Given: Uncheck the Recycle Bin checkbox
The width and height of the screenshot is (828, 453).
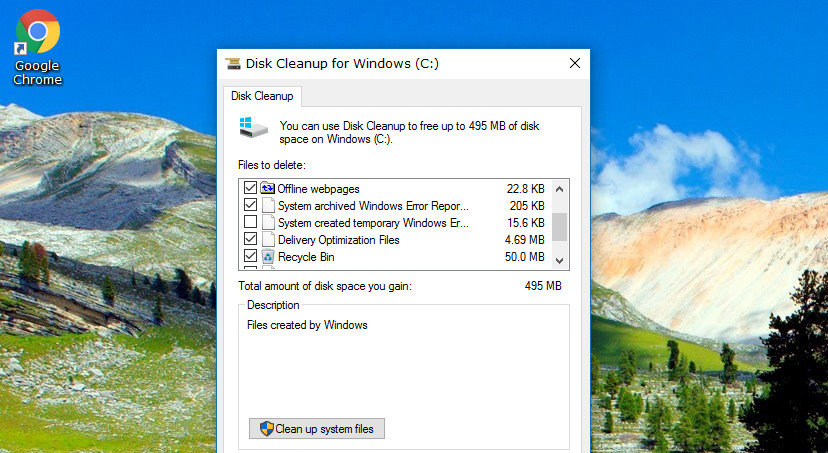Looking at the screenshot, I should coord(250,257).
